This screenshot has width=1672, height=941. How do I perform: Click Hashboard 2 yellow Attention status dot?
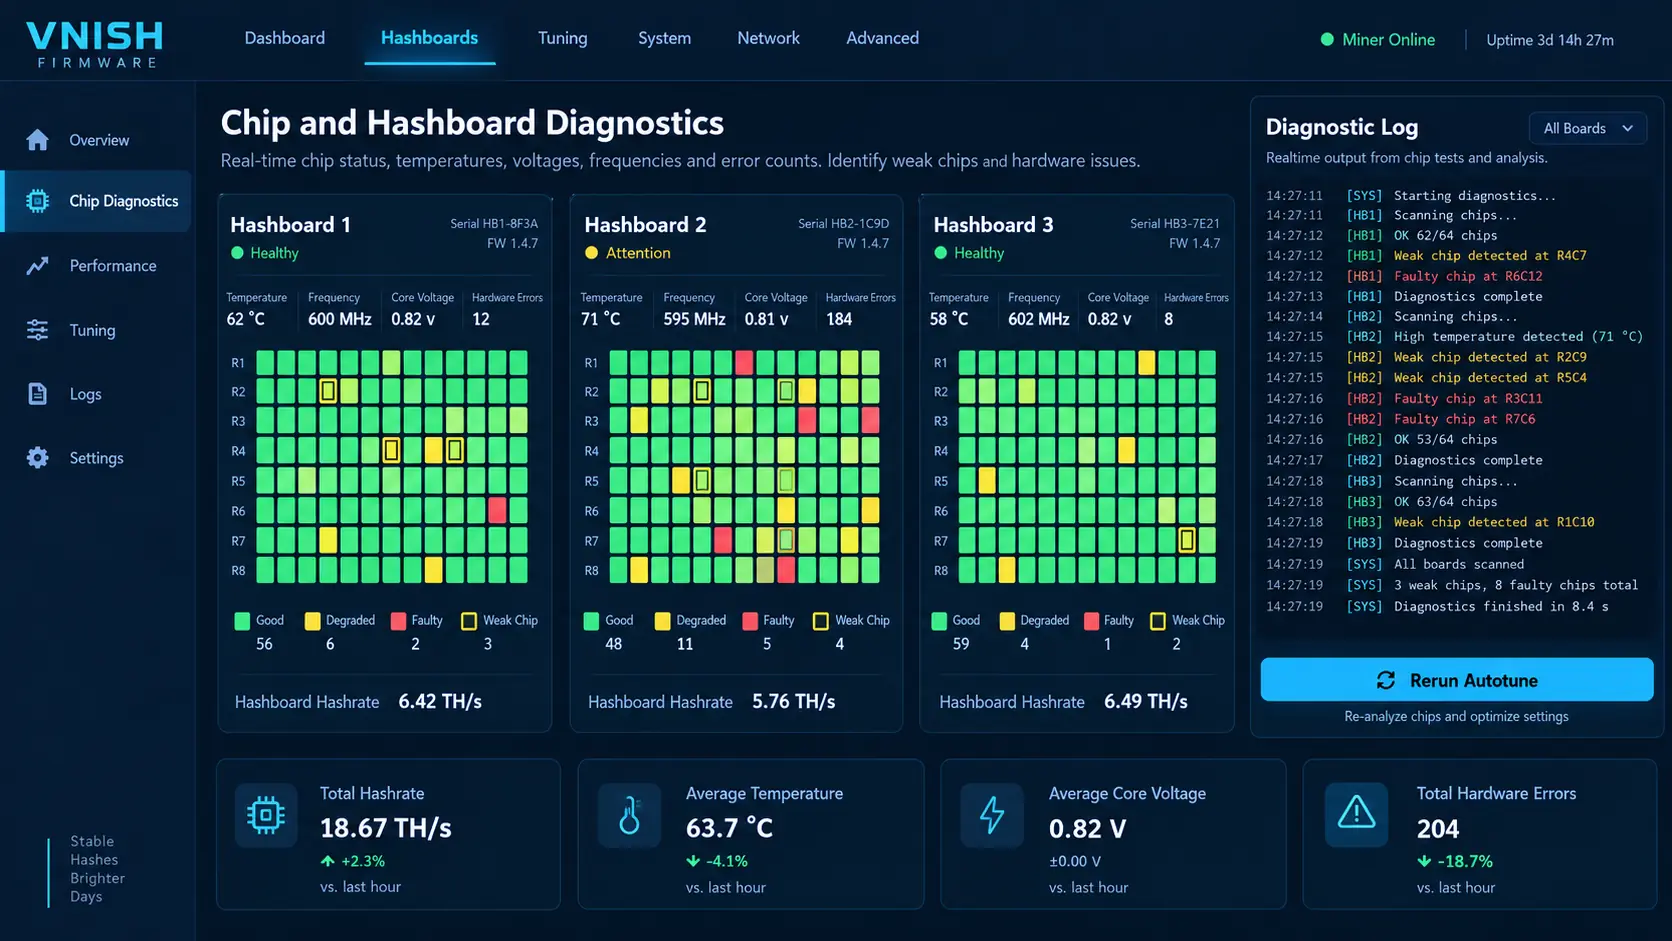591,253
